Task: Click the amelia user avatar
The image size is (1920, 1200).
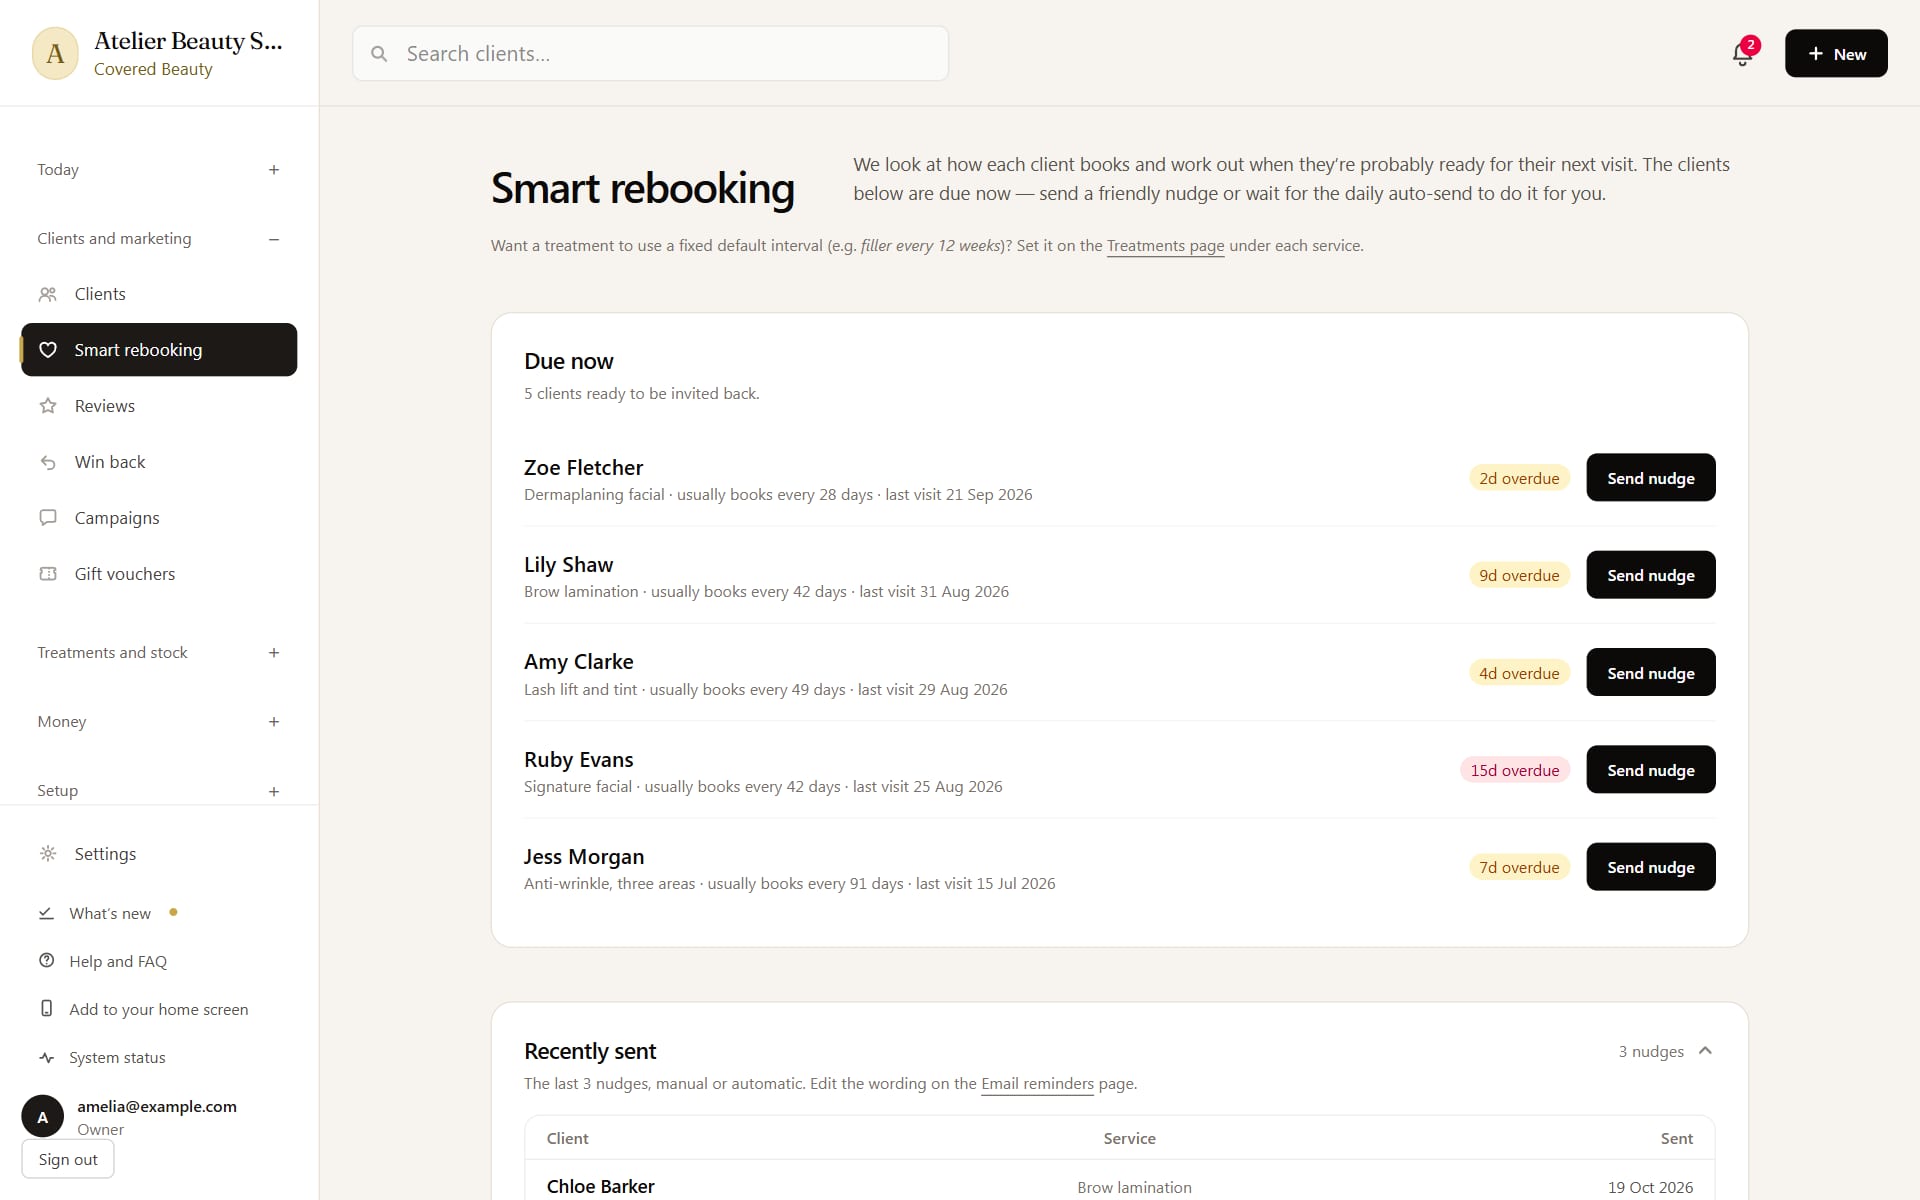Action: tap(43, 1117)
